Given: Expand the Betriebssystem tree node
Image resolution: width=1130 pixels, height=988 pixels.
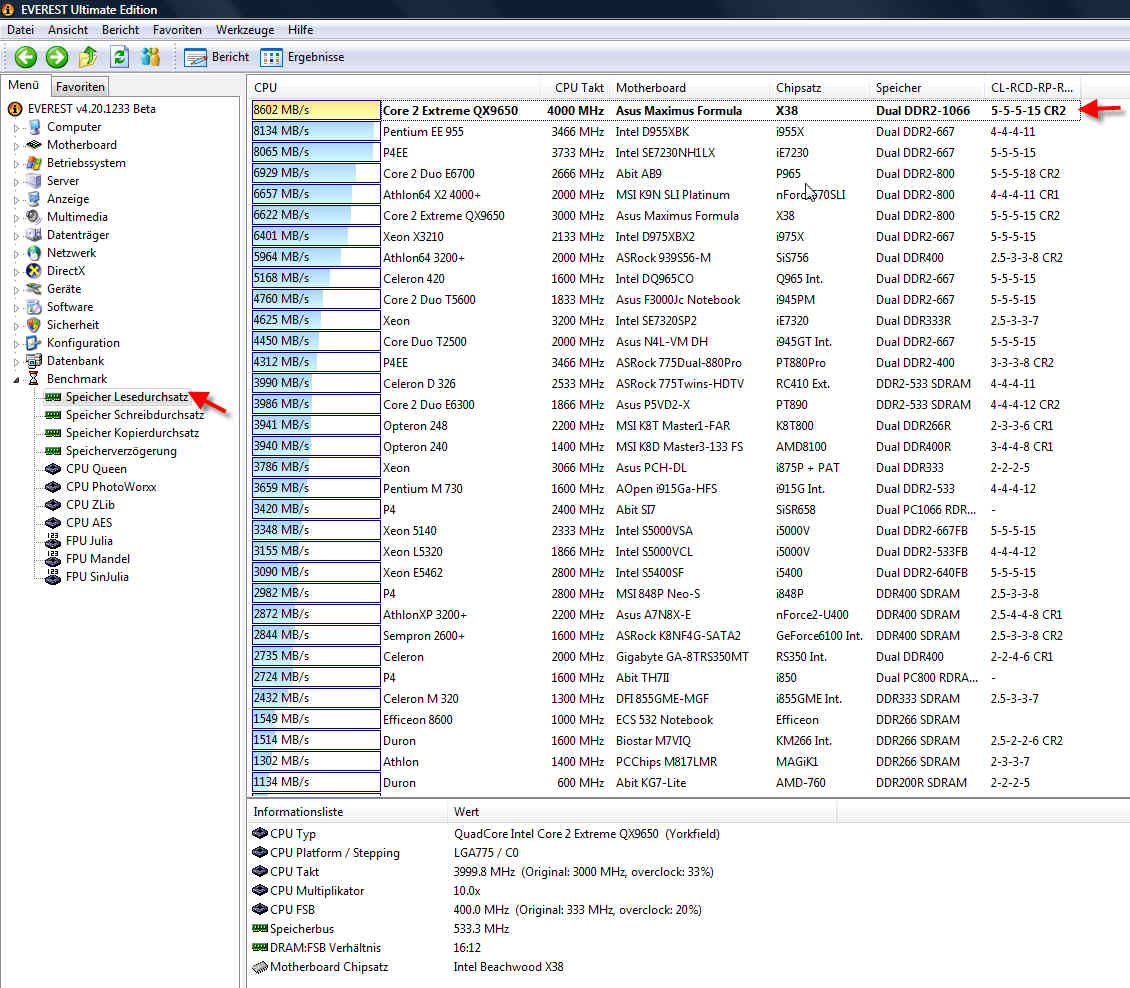Looking at the screenshot, I should [17, 164].
